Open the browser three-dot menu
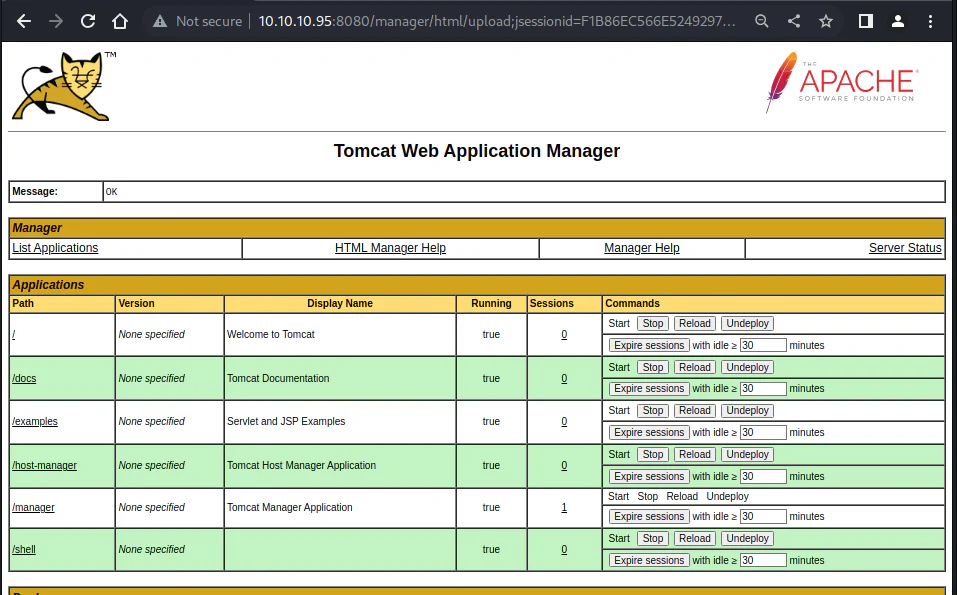Viewport: 957px width, 595px height. click(930, 21)
